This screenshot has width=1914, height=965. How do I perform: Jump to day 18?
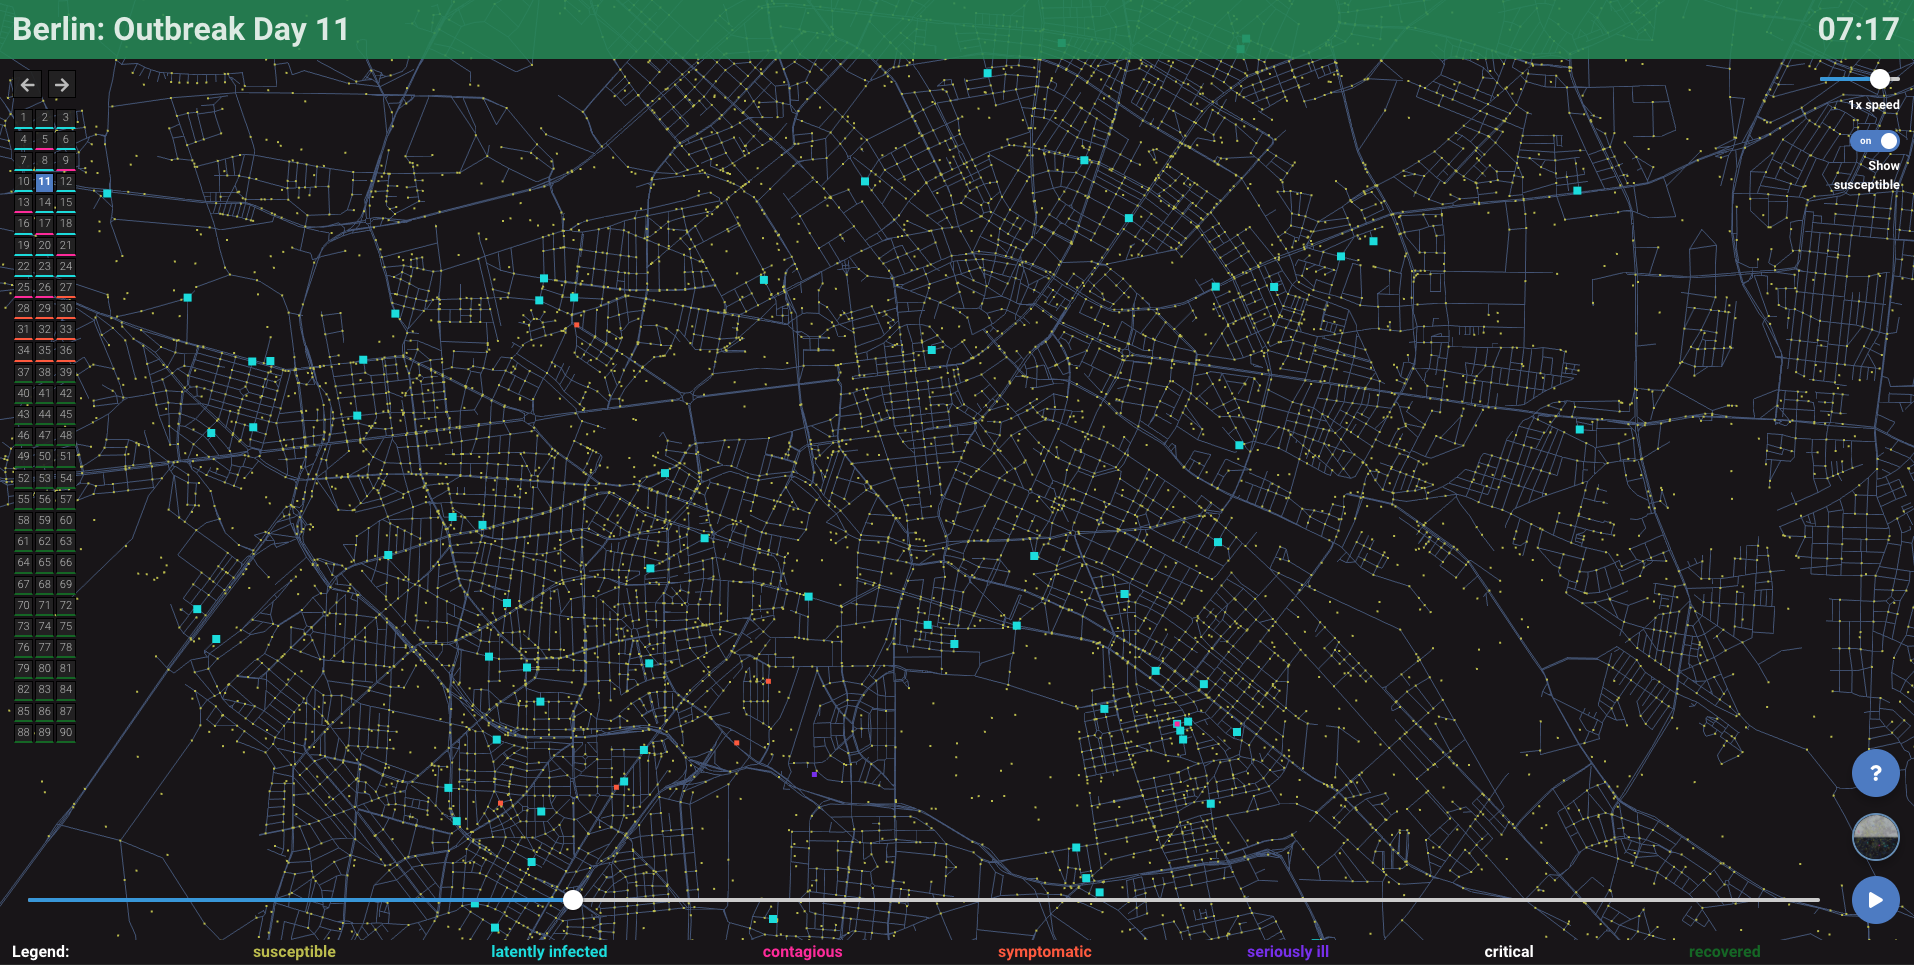tap(66, 224)
